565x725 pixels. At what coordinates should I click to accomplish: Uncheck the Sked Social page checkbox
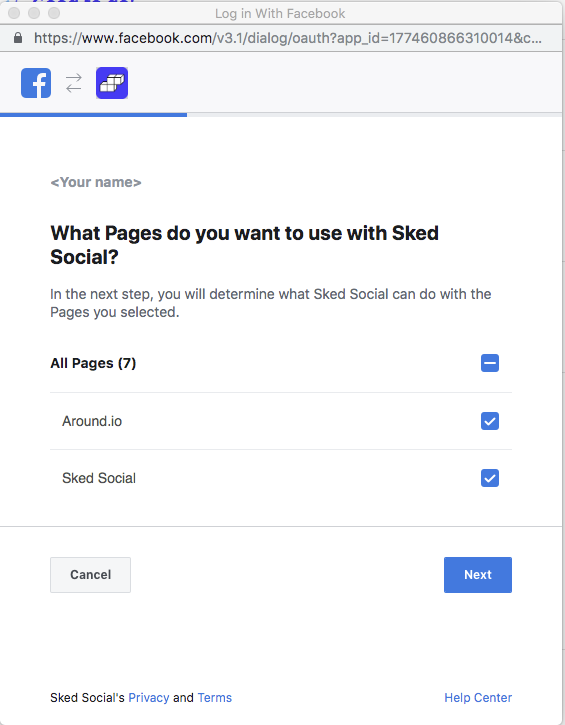(490, 478)
